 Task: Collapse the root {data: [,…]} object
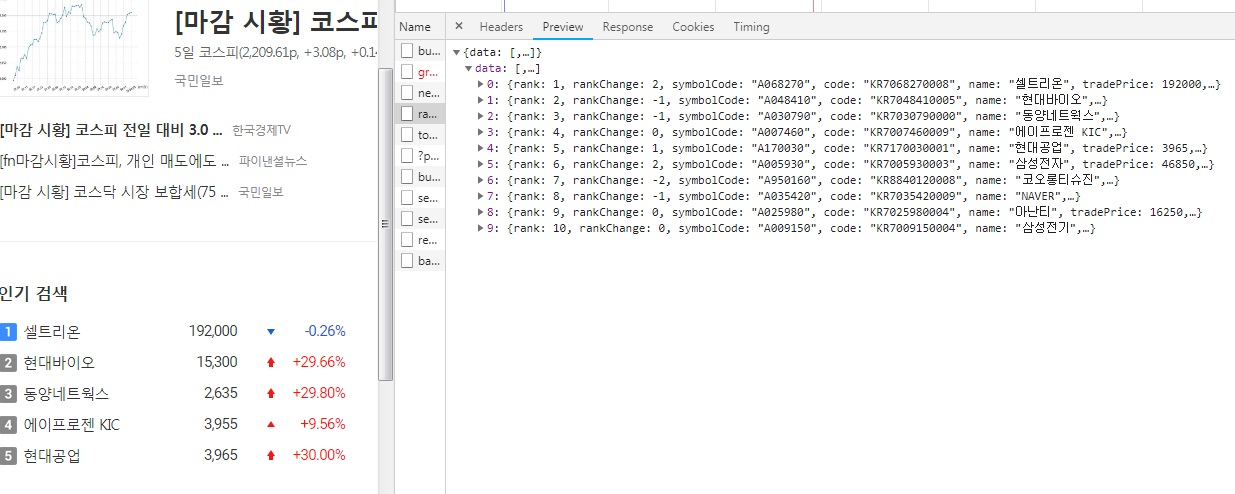(x=457, y=52)
